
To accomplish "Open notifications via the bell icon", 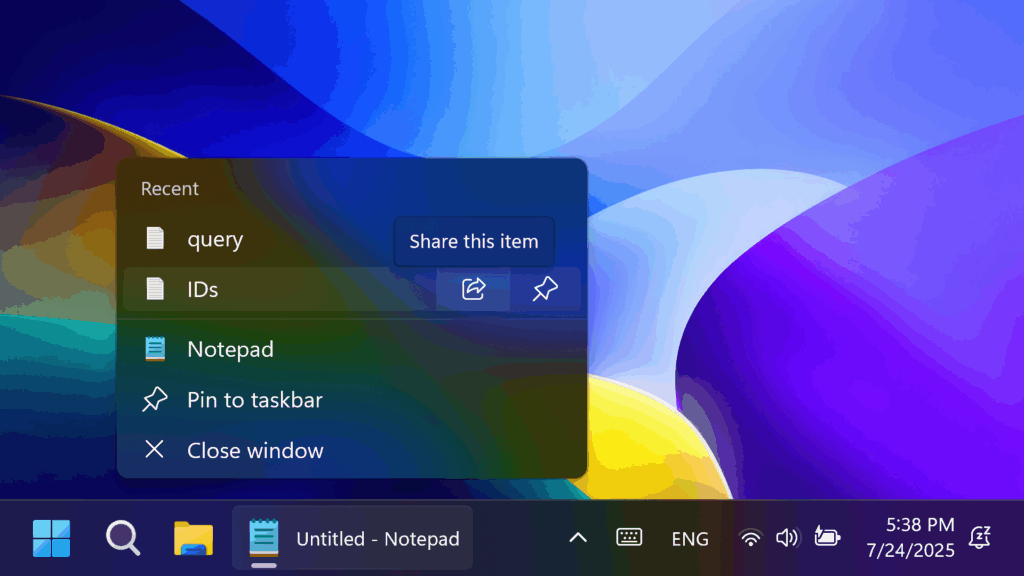I will (980, 538).
